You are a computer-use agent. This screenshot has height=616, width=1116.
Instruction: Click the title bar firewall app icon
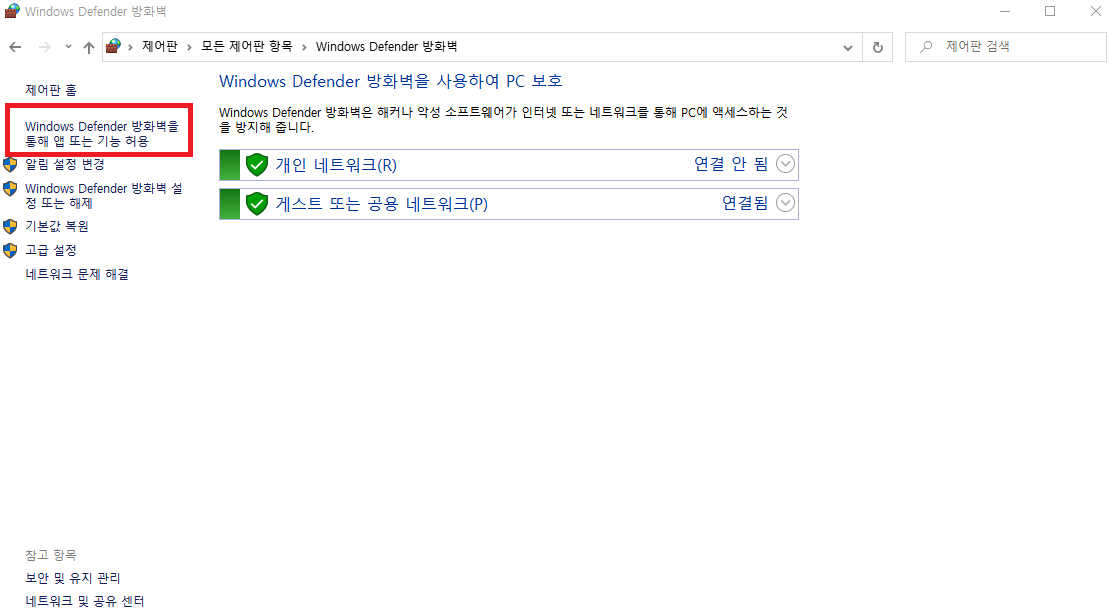coord(11,11)
